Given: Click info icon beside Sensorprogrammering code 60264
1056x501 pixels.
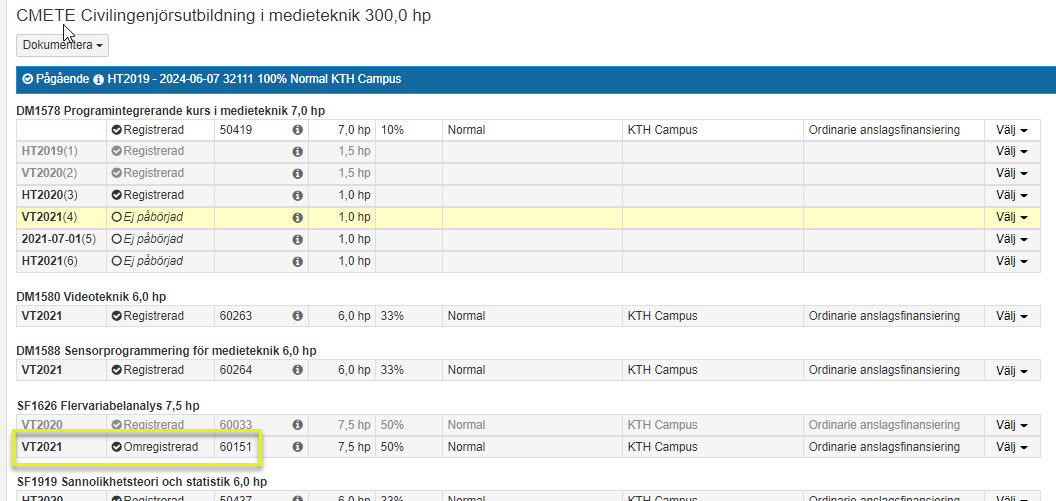Looking at the screenshot, I should click(297, 370).
